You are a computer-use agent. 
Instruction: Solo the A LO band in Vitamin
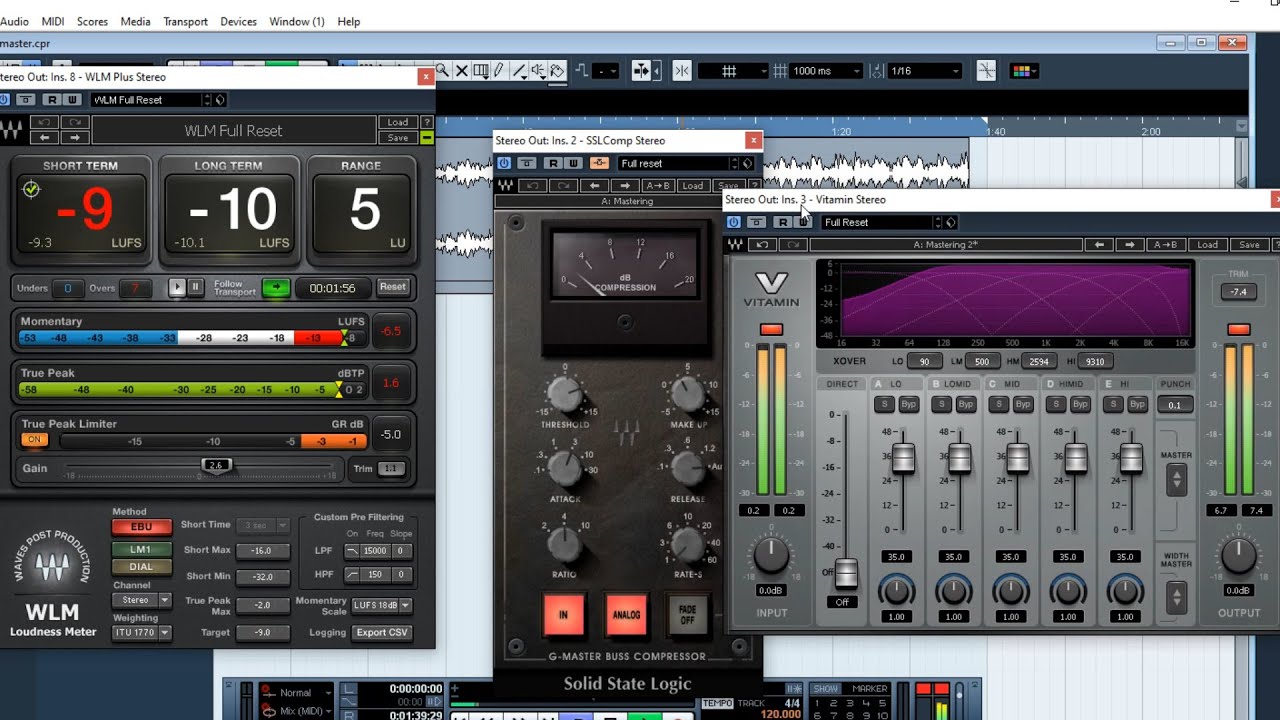(884, 404)
